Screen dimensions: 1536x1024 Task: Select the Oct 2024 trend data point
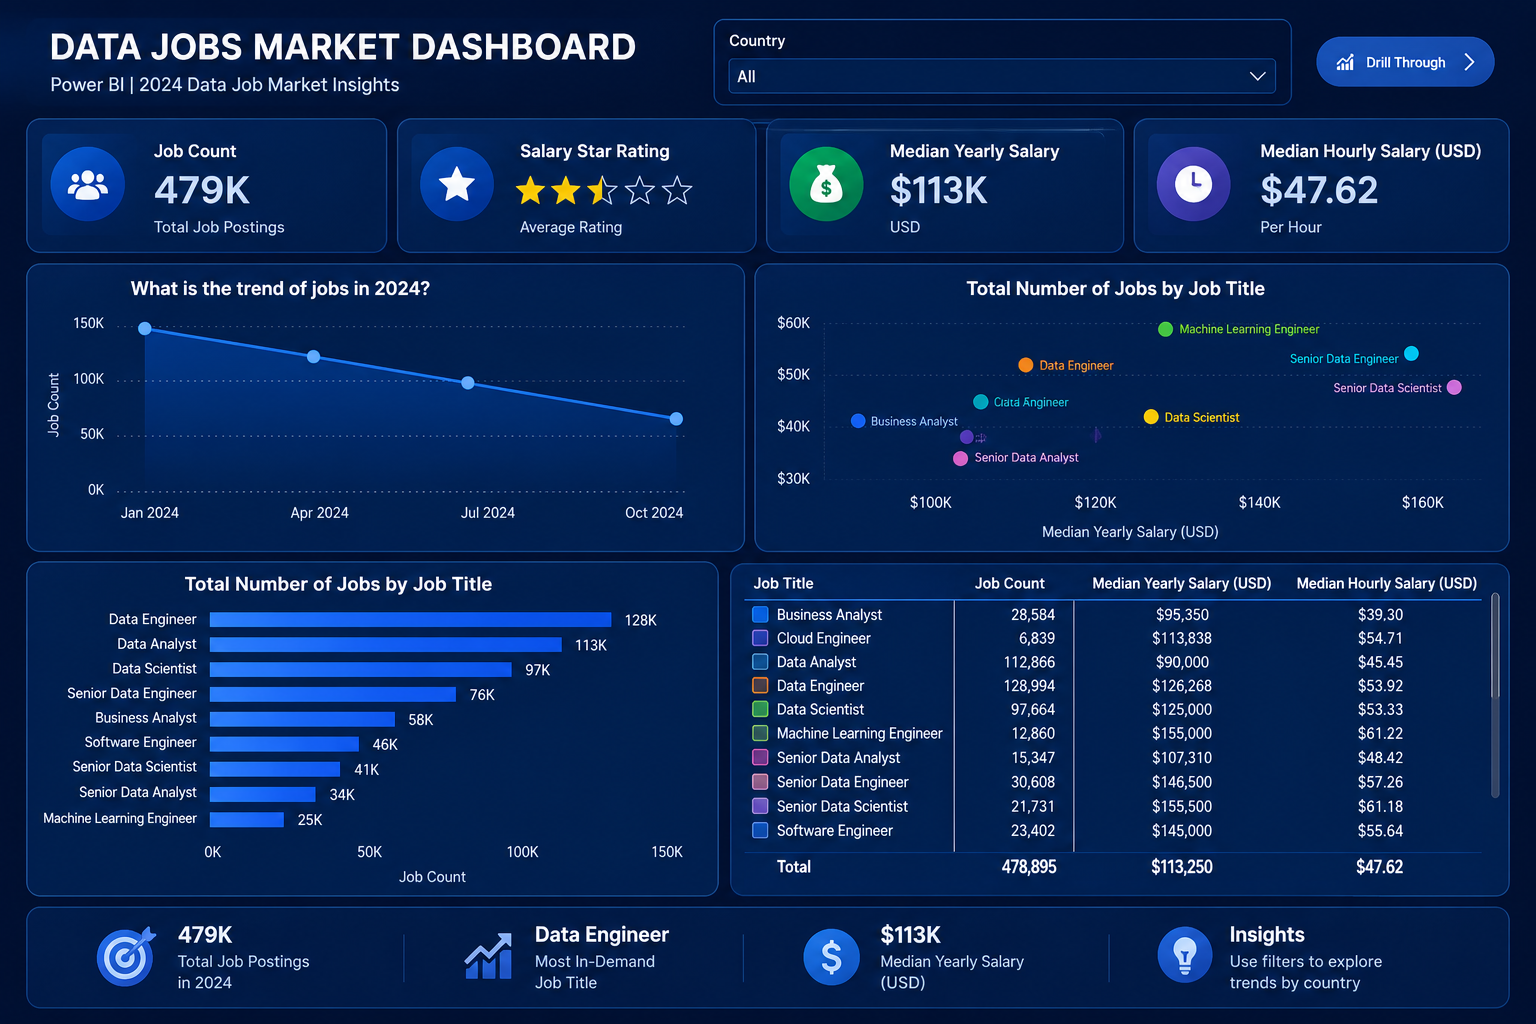676,419
